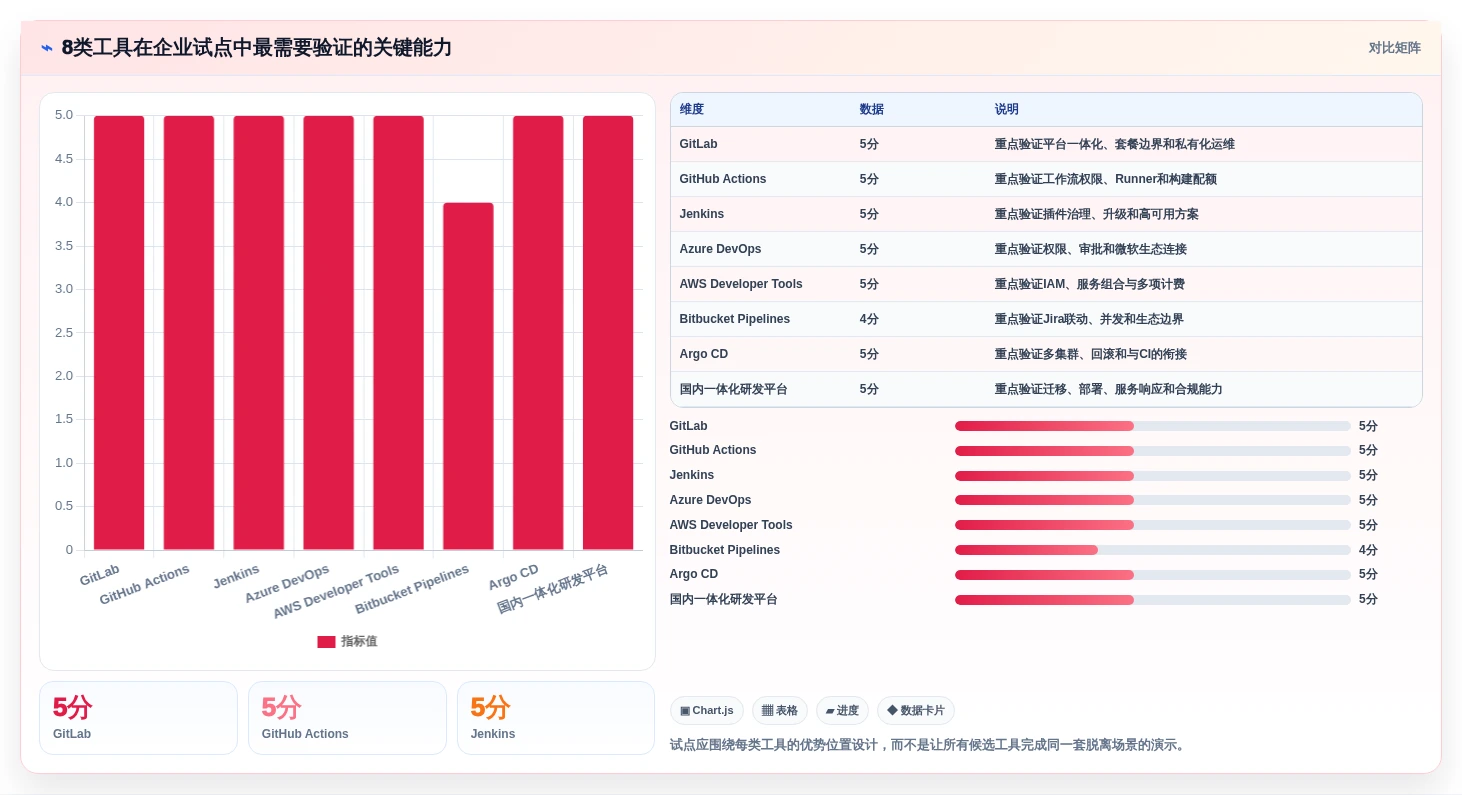Click the Argo CD bar in chart
Image resolution: width=1462 pixels, height=795 pixels.
pyautogui.click(x=538, y=333)
